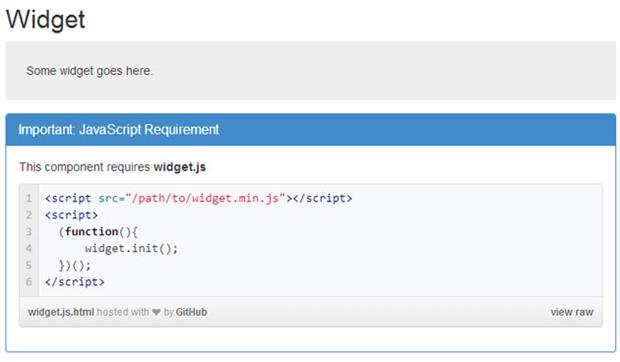Select line number 5 in code
620x362 pixels.
click(28, 265)
